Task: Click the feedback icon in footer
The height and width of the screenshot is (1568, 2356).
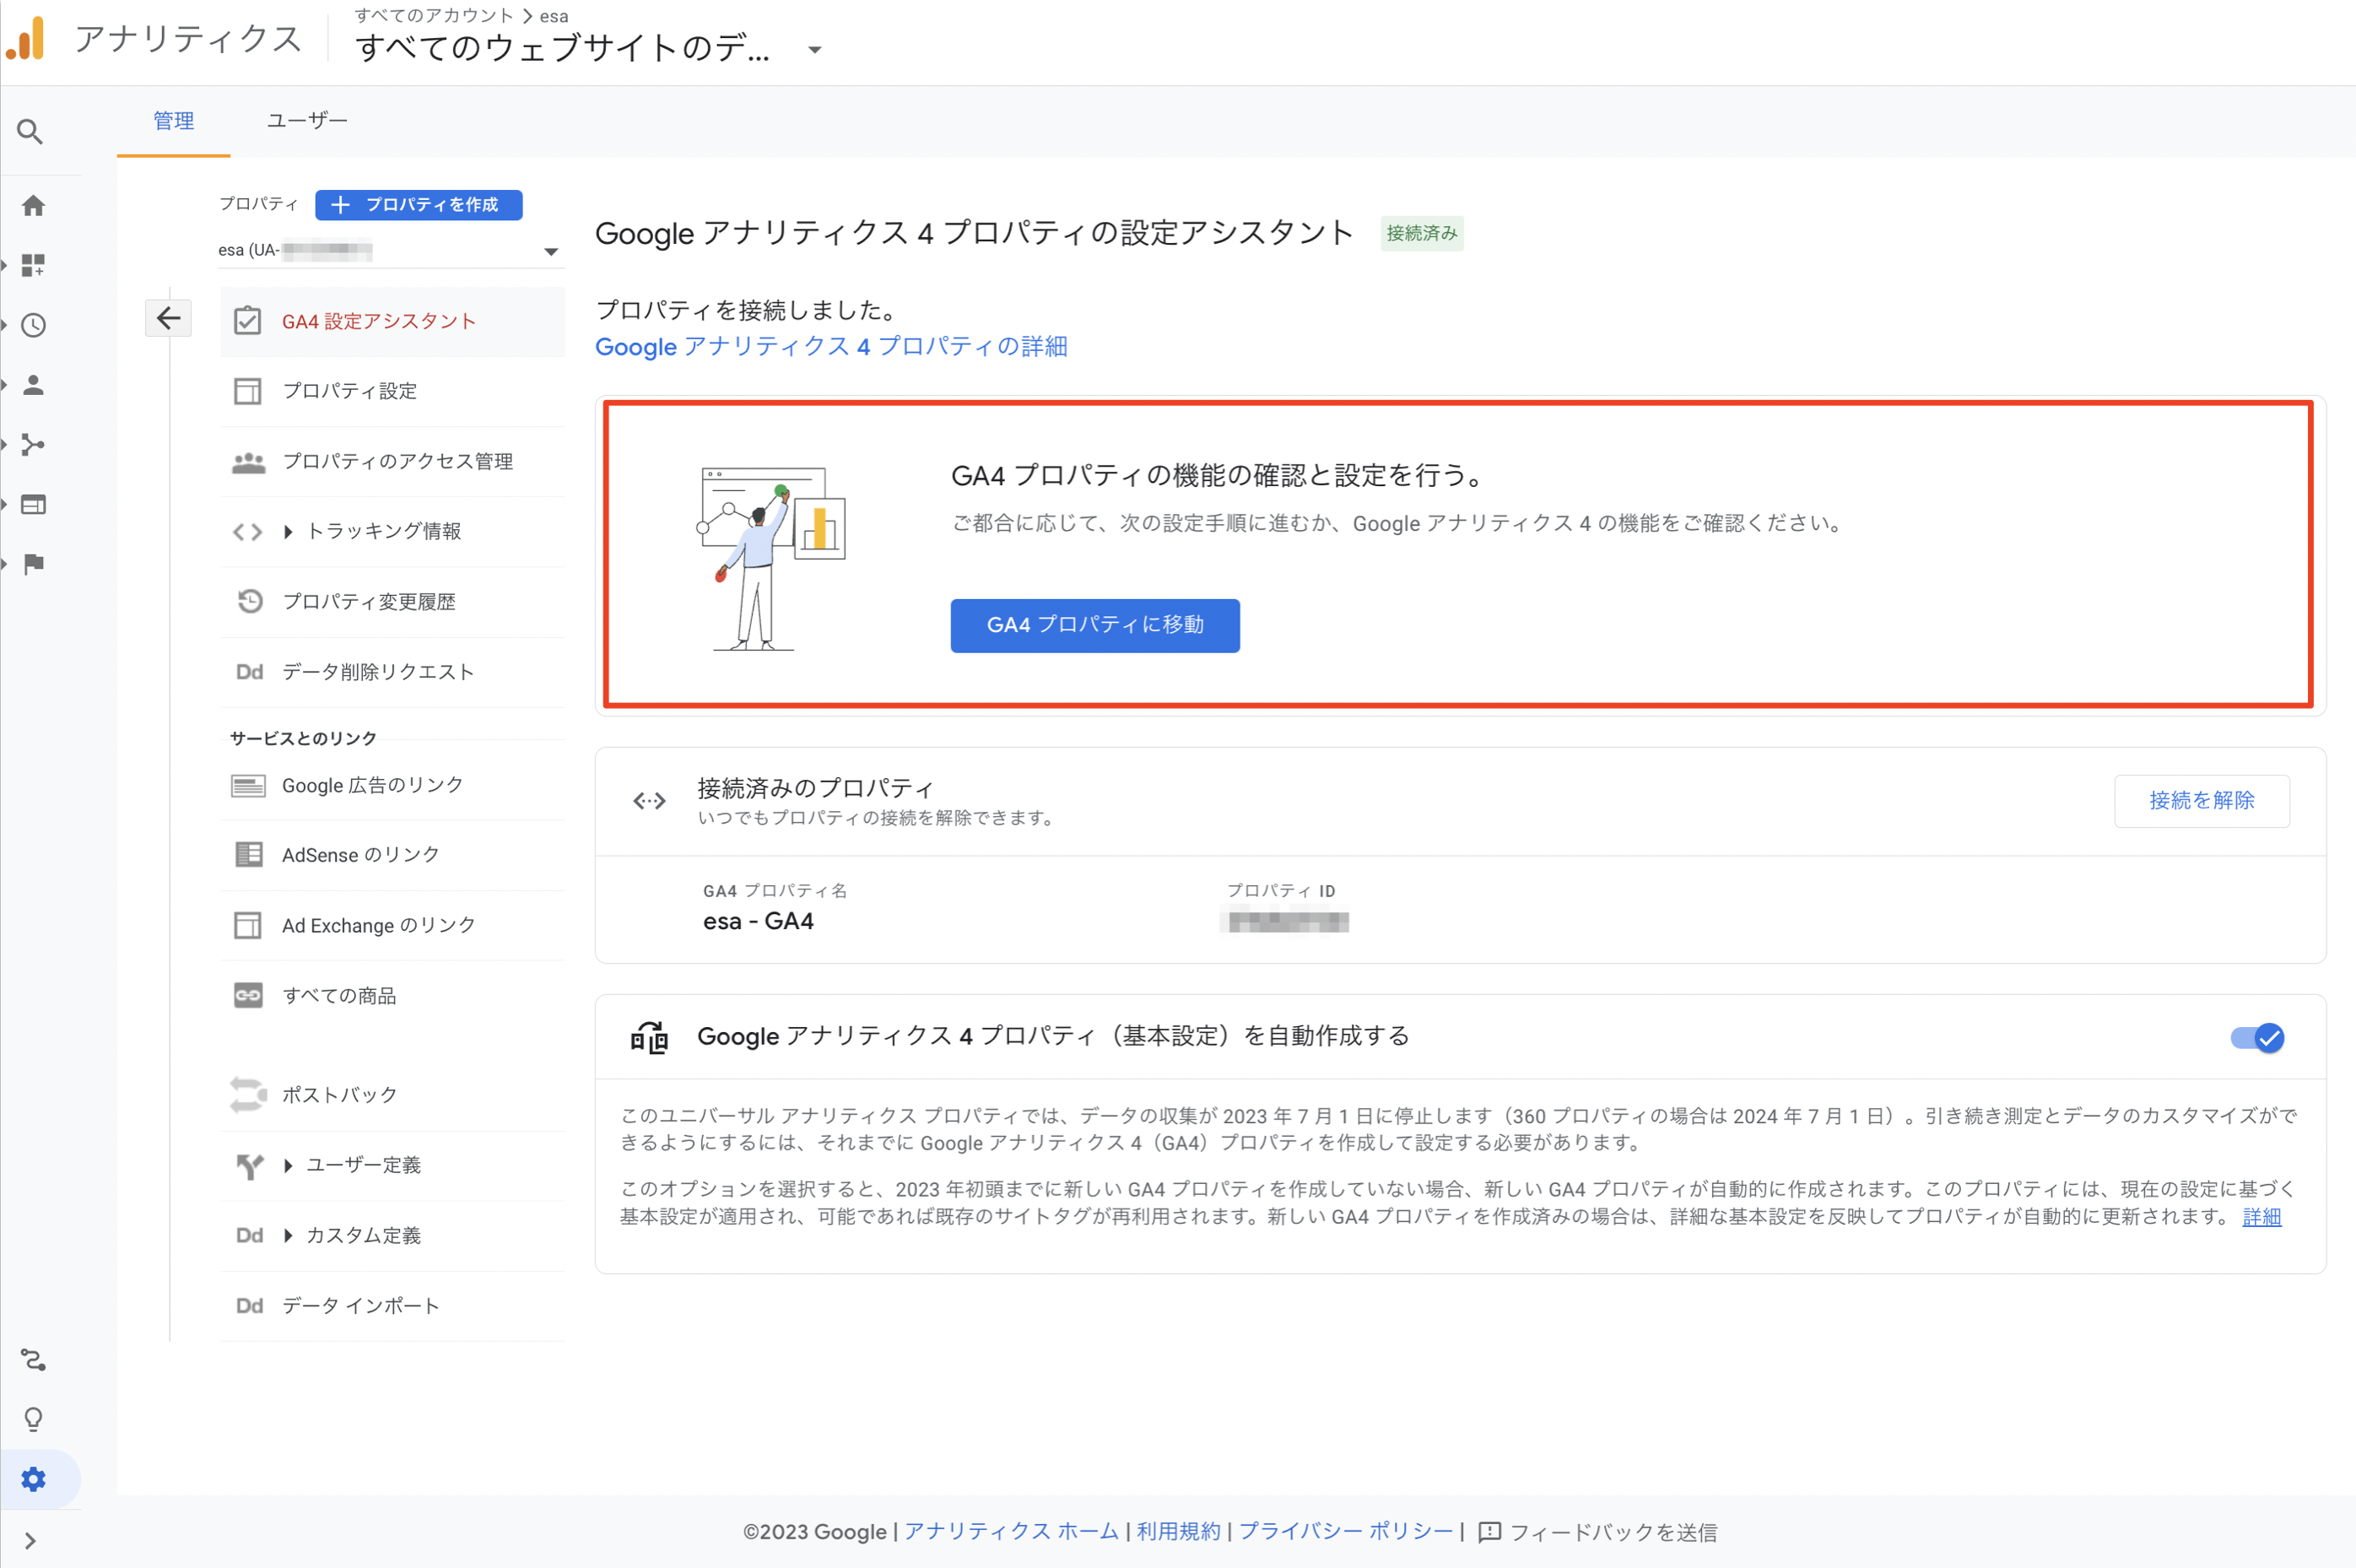Action: click(1489, 1532)
